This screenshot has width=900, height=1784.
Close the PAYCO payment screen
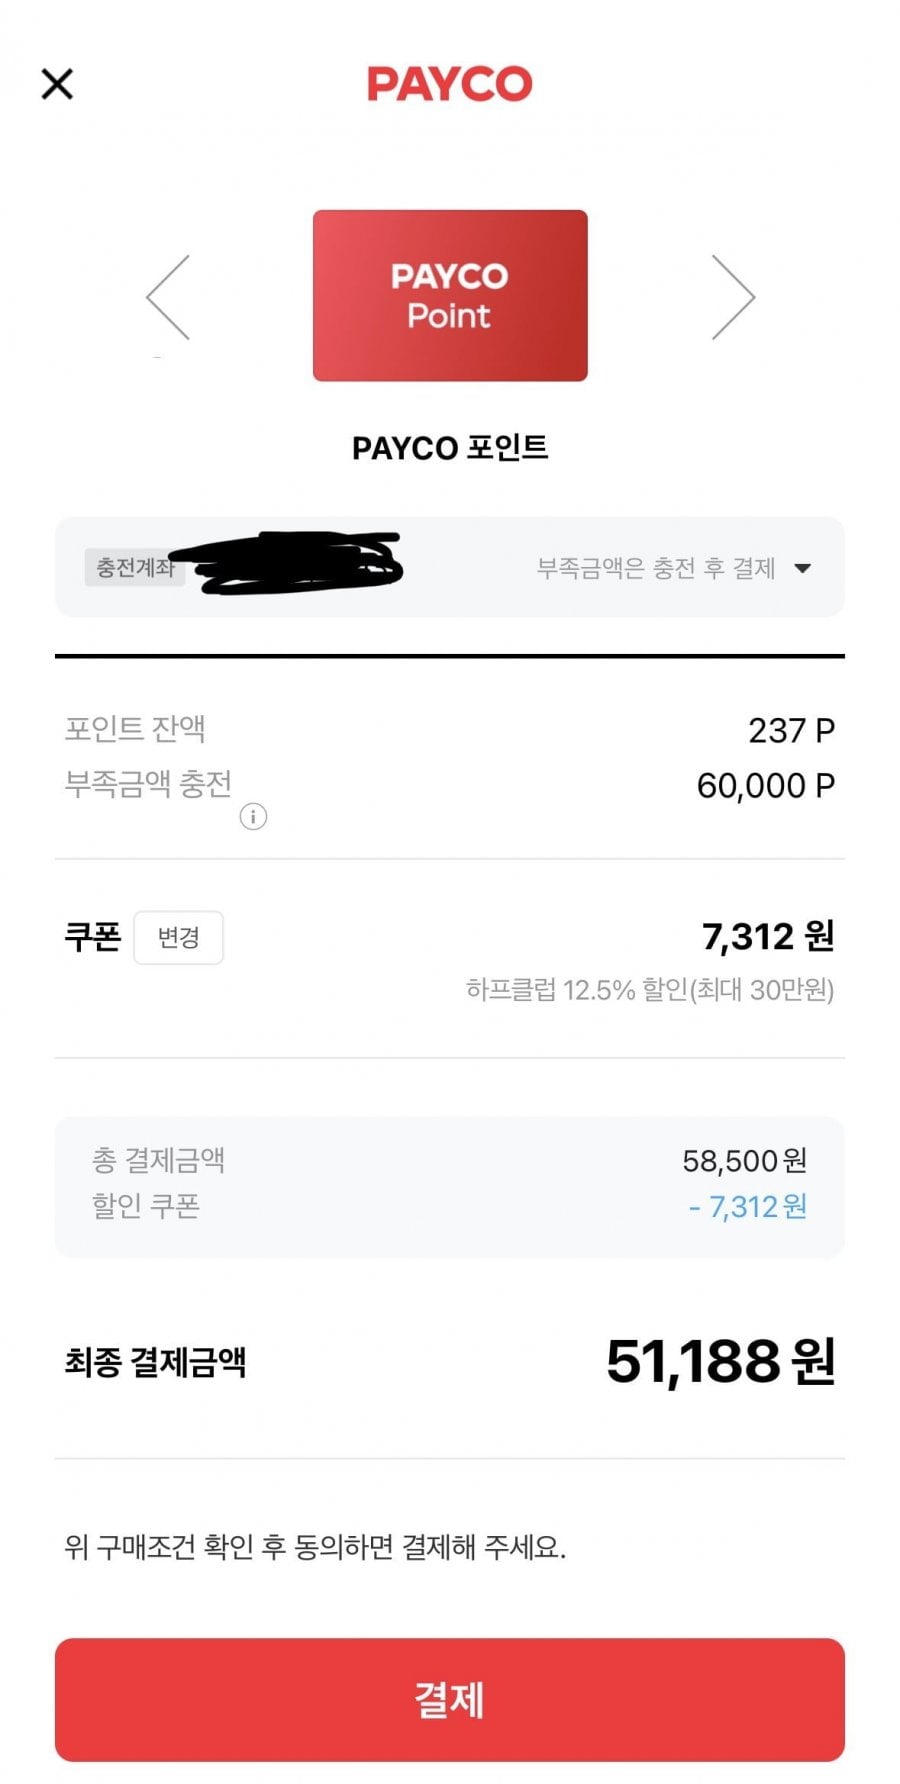[57, 84]
